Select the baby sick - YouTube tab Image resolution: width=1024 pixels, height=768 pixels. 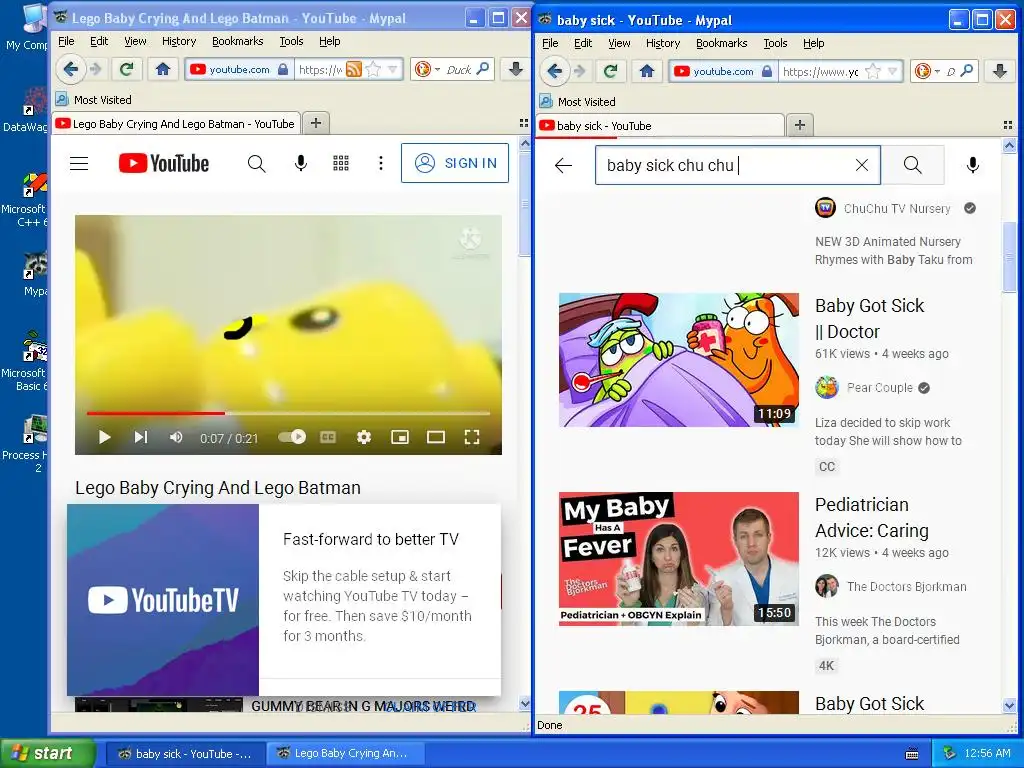coord(660,125)
